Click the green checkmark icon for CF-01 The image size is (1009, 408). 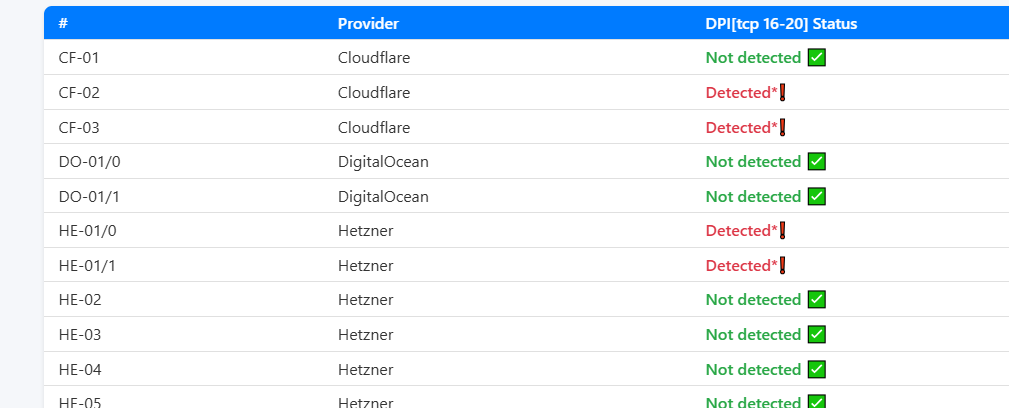coord(816,58)
